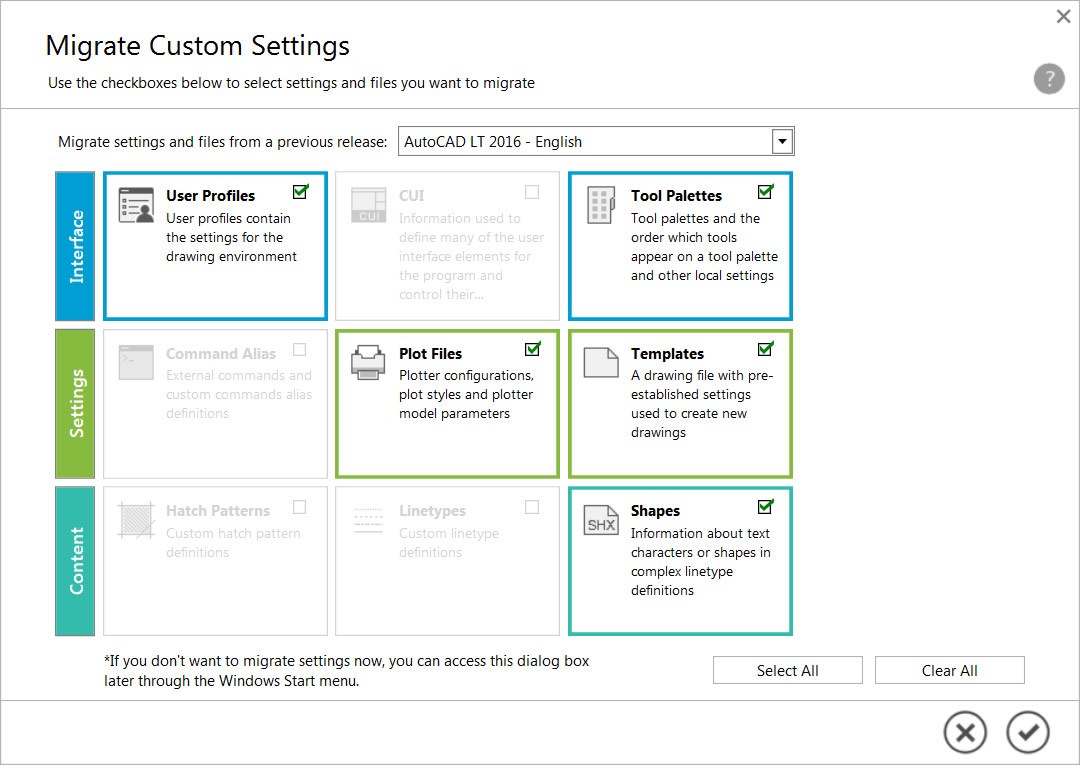This screenshot has height=765, width=1080.
Task: Click the Shapes SHX icon
Action: (601, 521)
